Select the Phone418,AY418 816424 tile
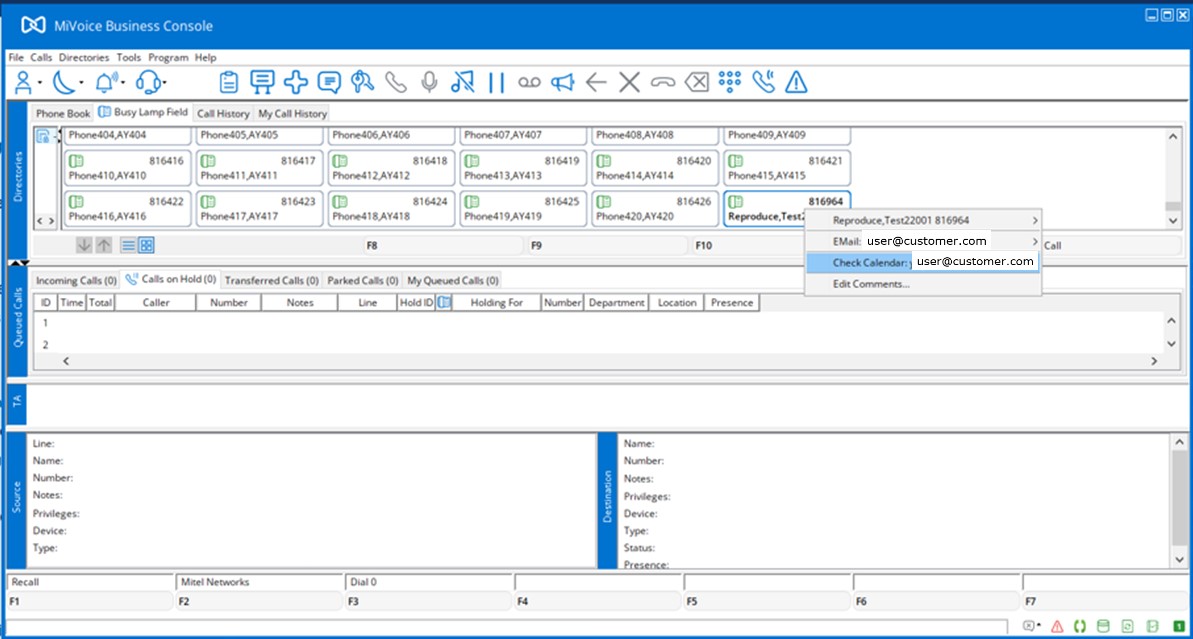The height and width of the screenshot is (639, 1193). [x=391, y=208]
